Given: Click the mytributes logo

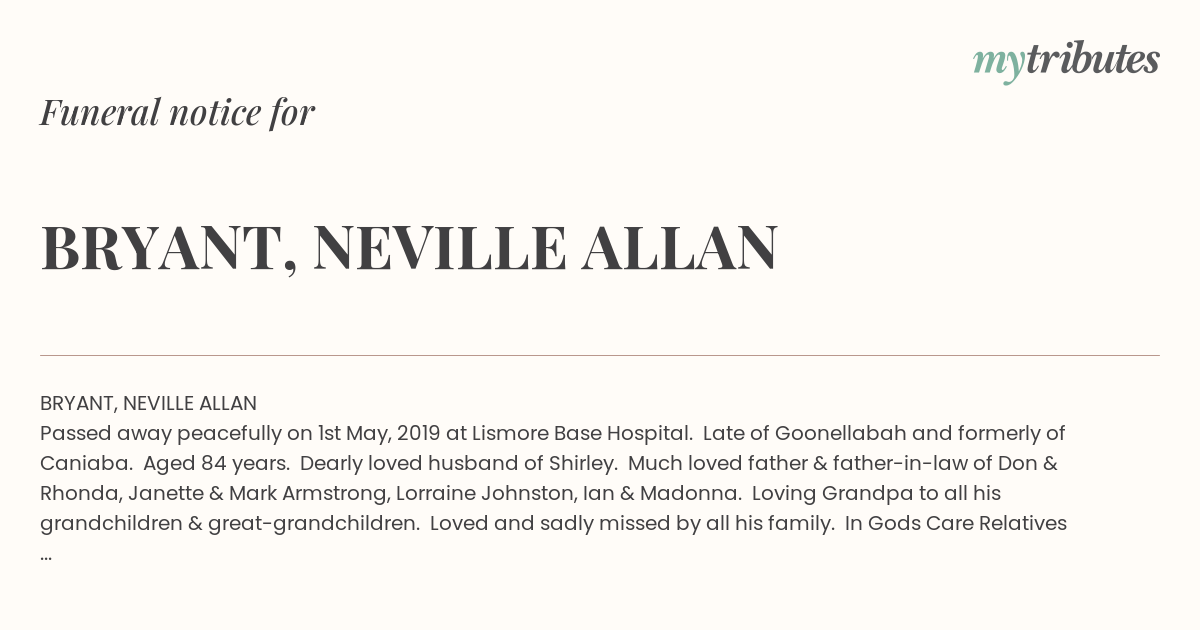Looking at the screenshot, I should point(1066,61).
